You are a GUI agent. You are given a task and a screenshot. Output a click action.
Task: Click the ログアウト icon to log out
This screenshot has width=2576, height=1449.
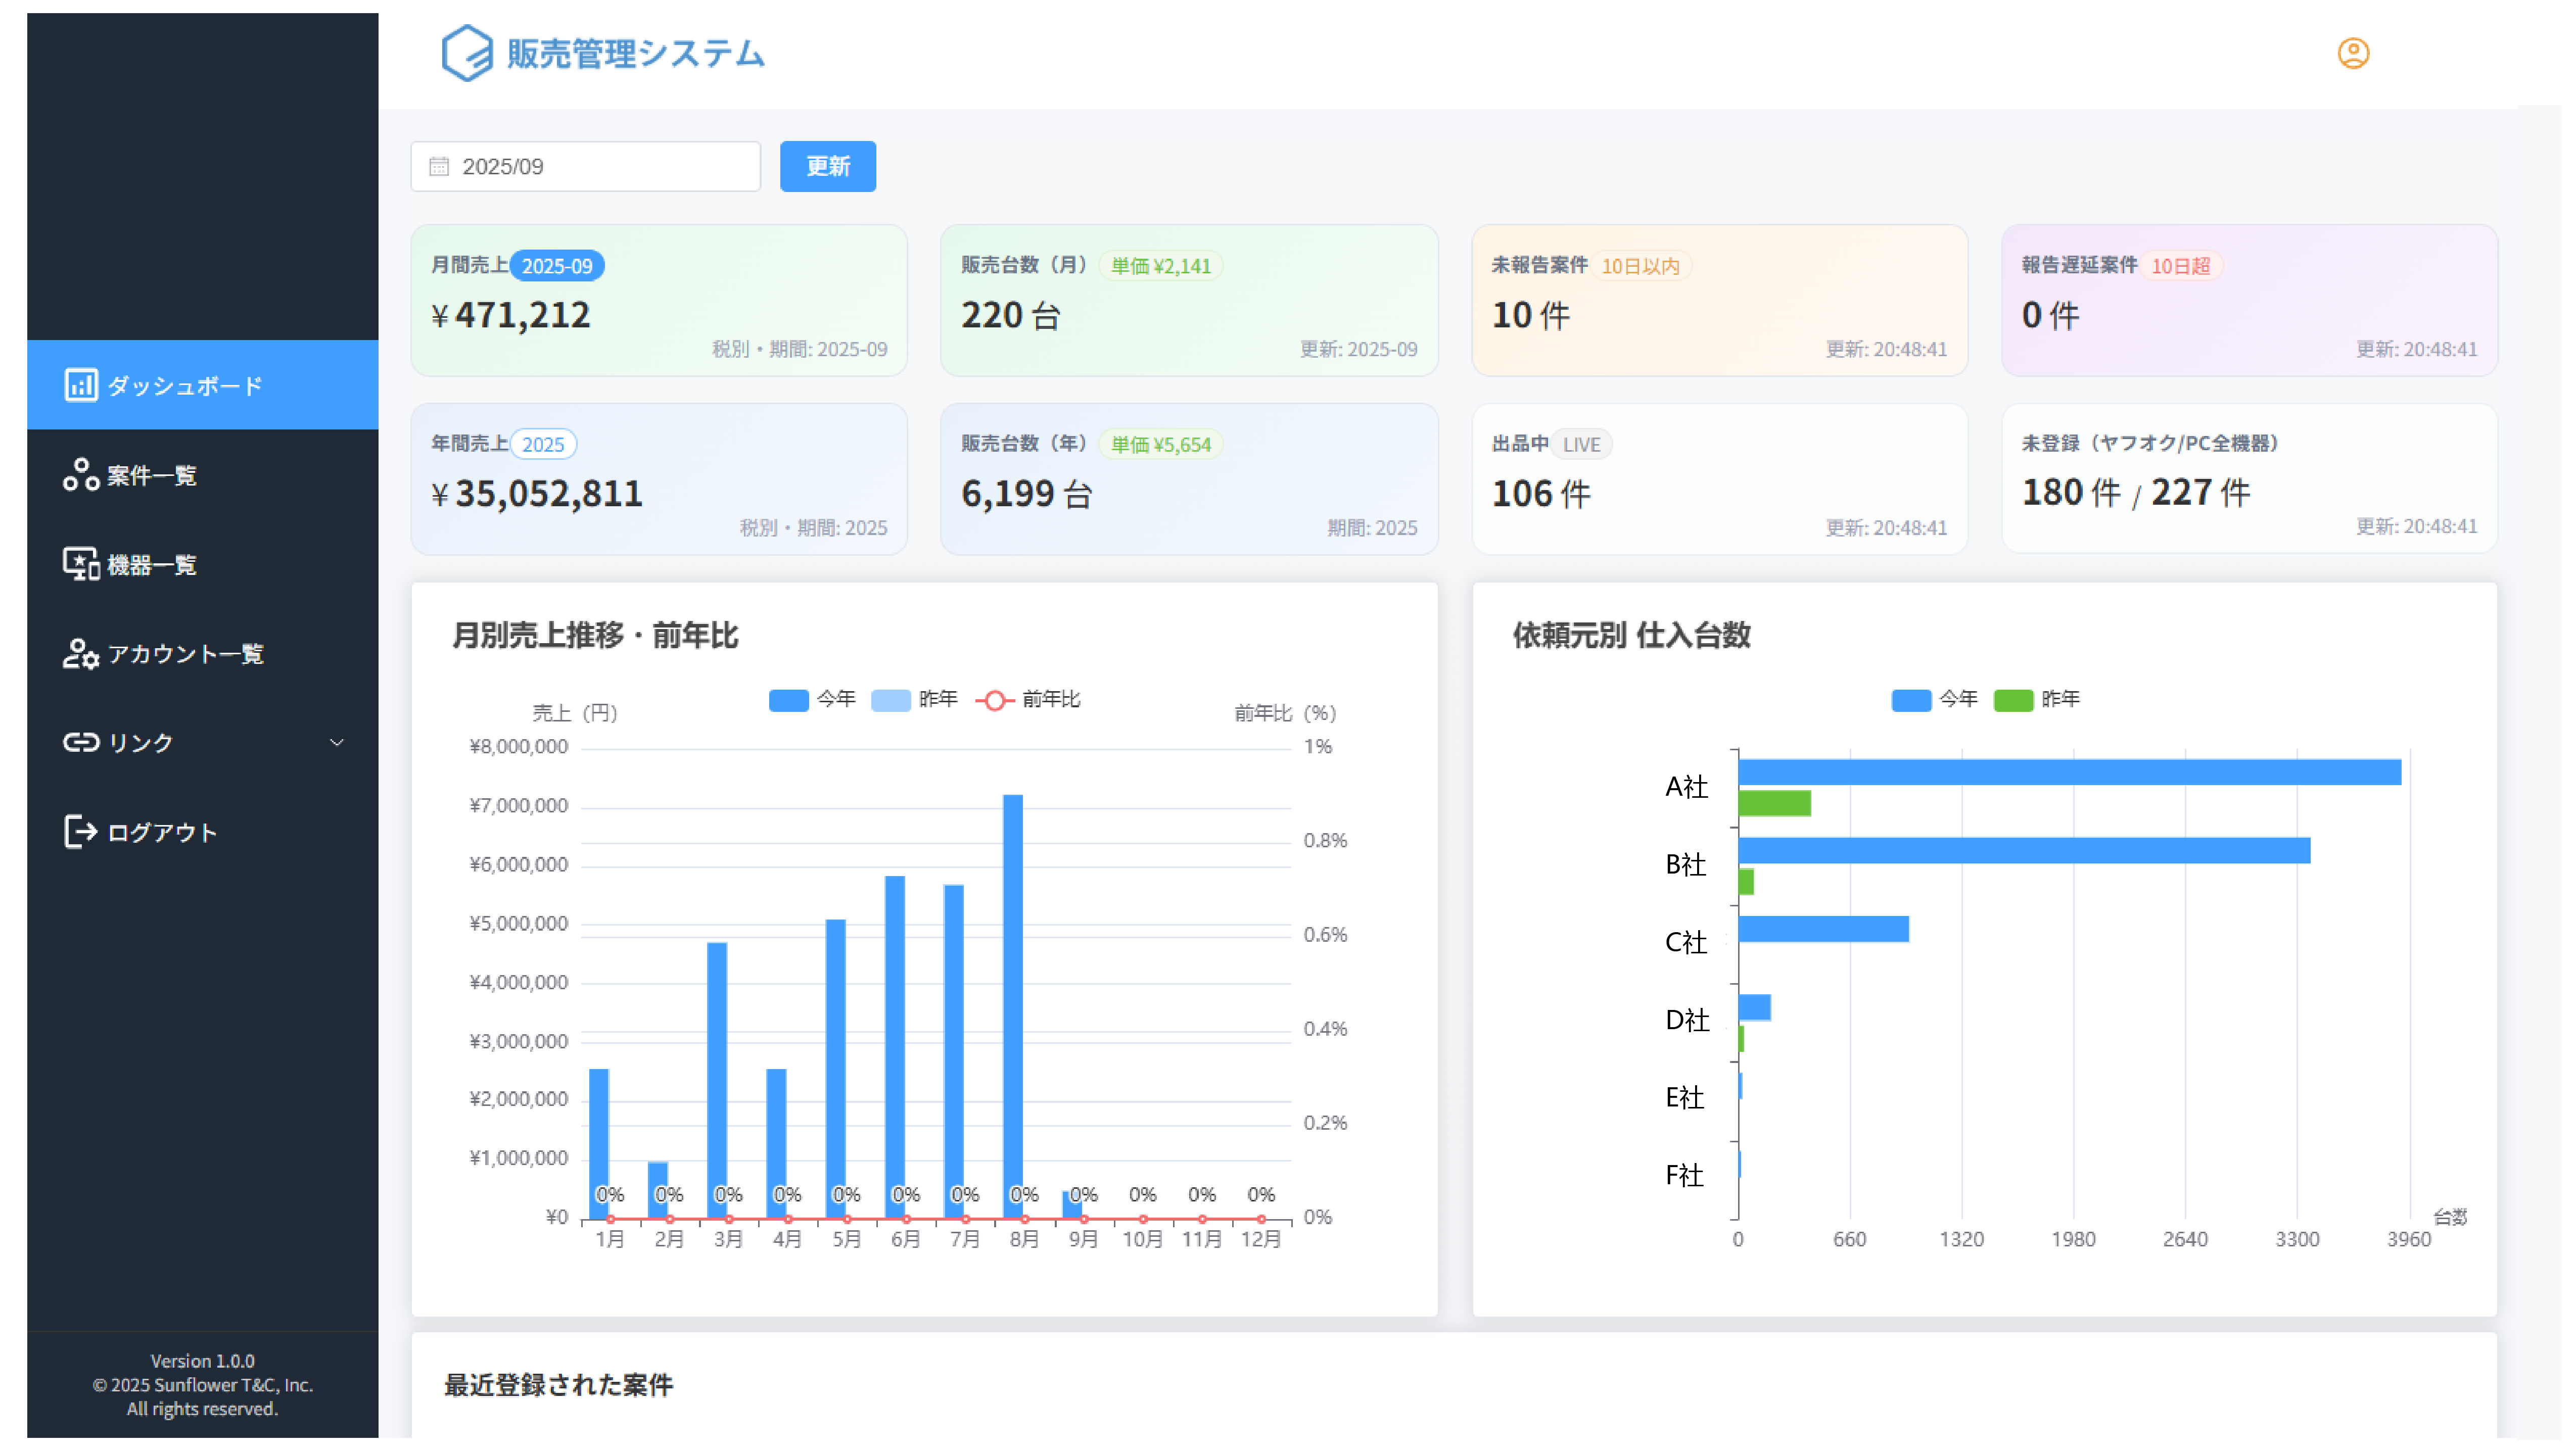coord(81,831)
